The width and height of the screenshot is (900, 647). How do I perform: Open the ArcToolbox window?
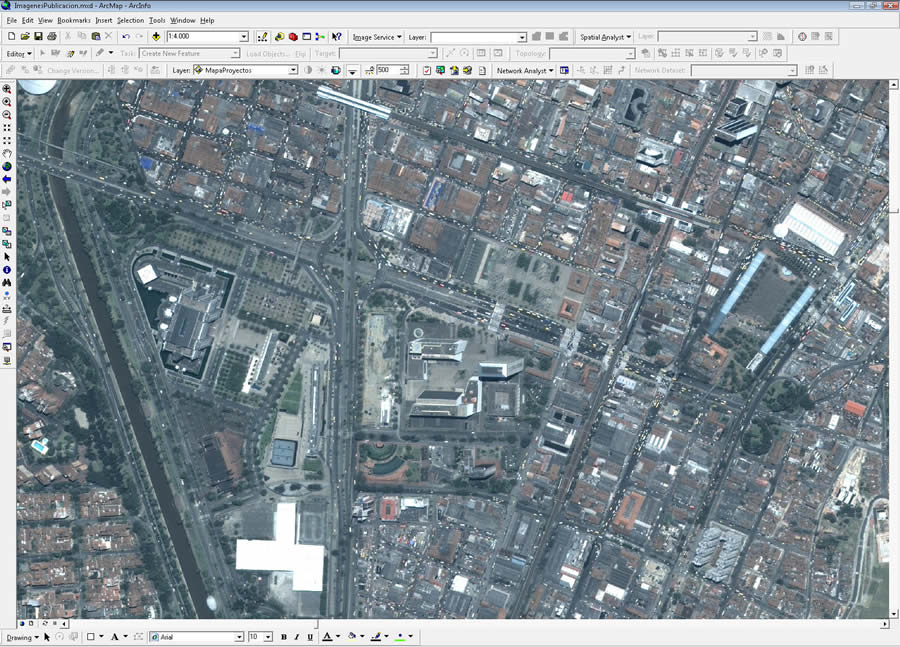[293, 37]
